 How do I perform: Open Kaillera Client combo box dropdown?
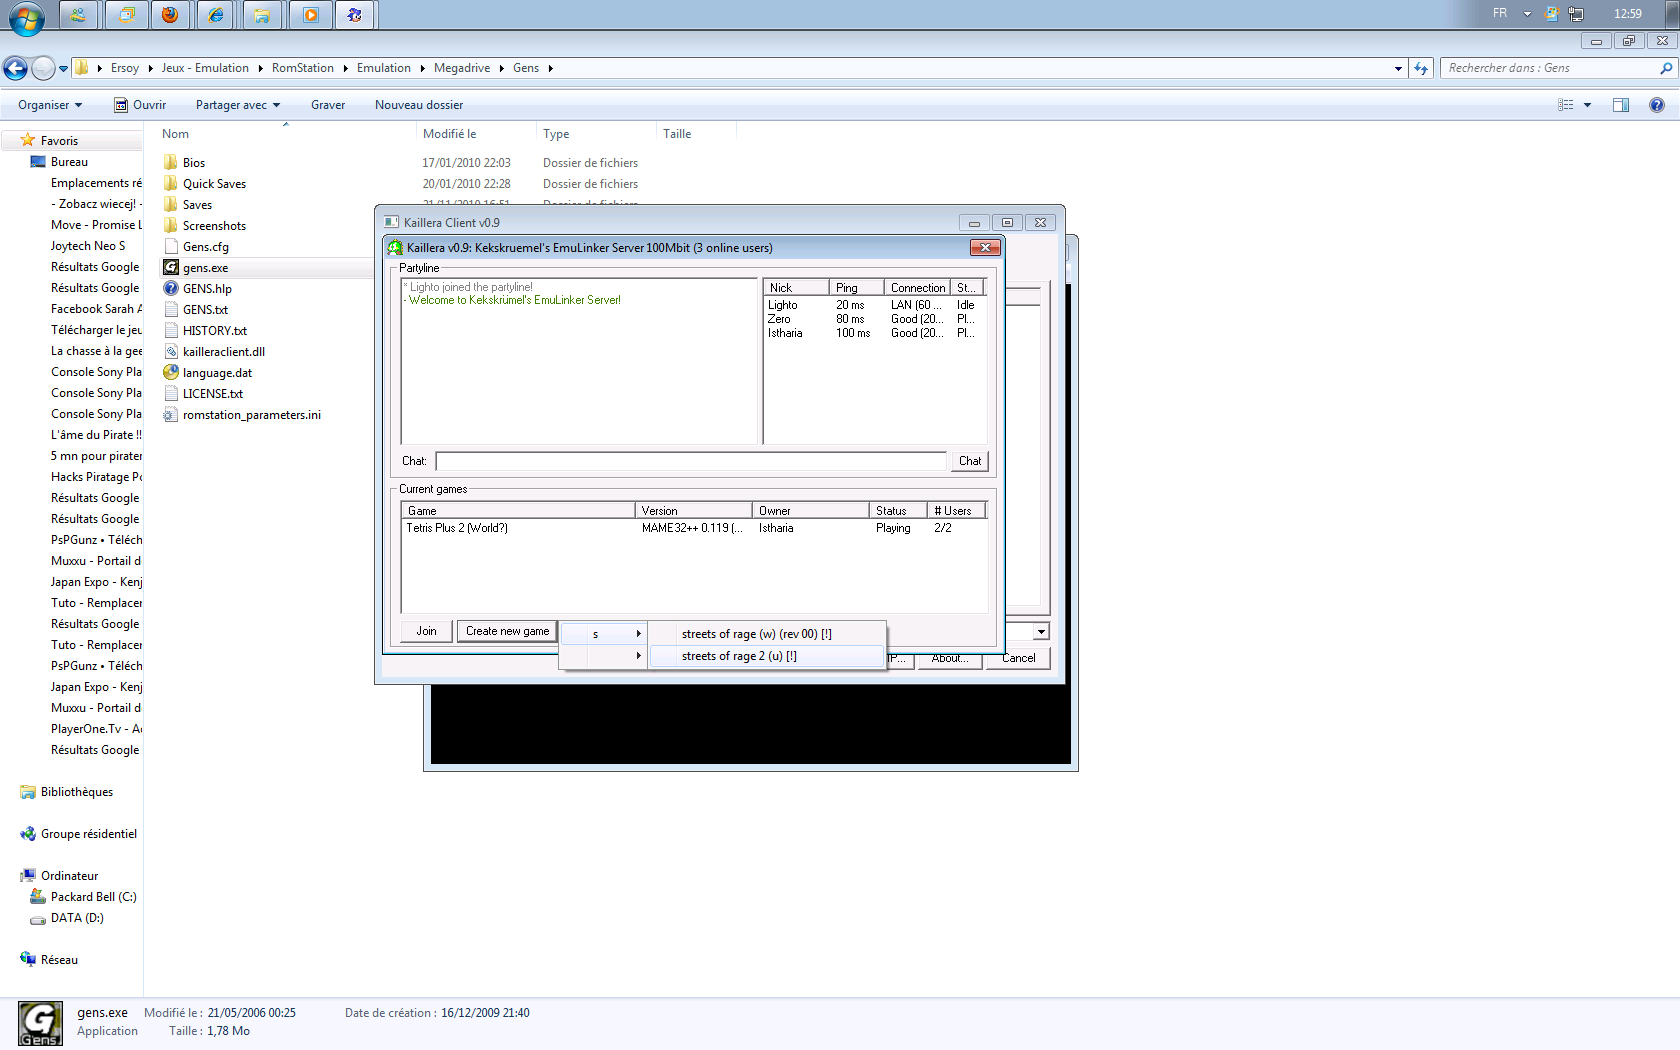coord(1041,631)
